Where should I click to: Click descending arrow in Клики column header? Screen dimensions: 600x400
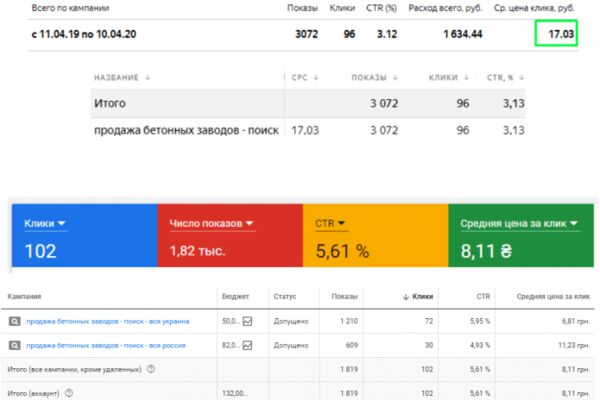pyautogui.click(x=406, y=297)
